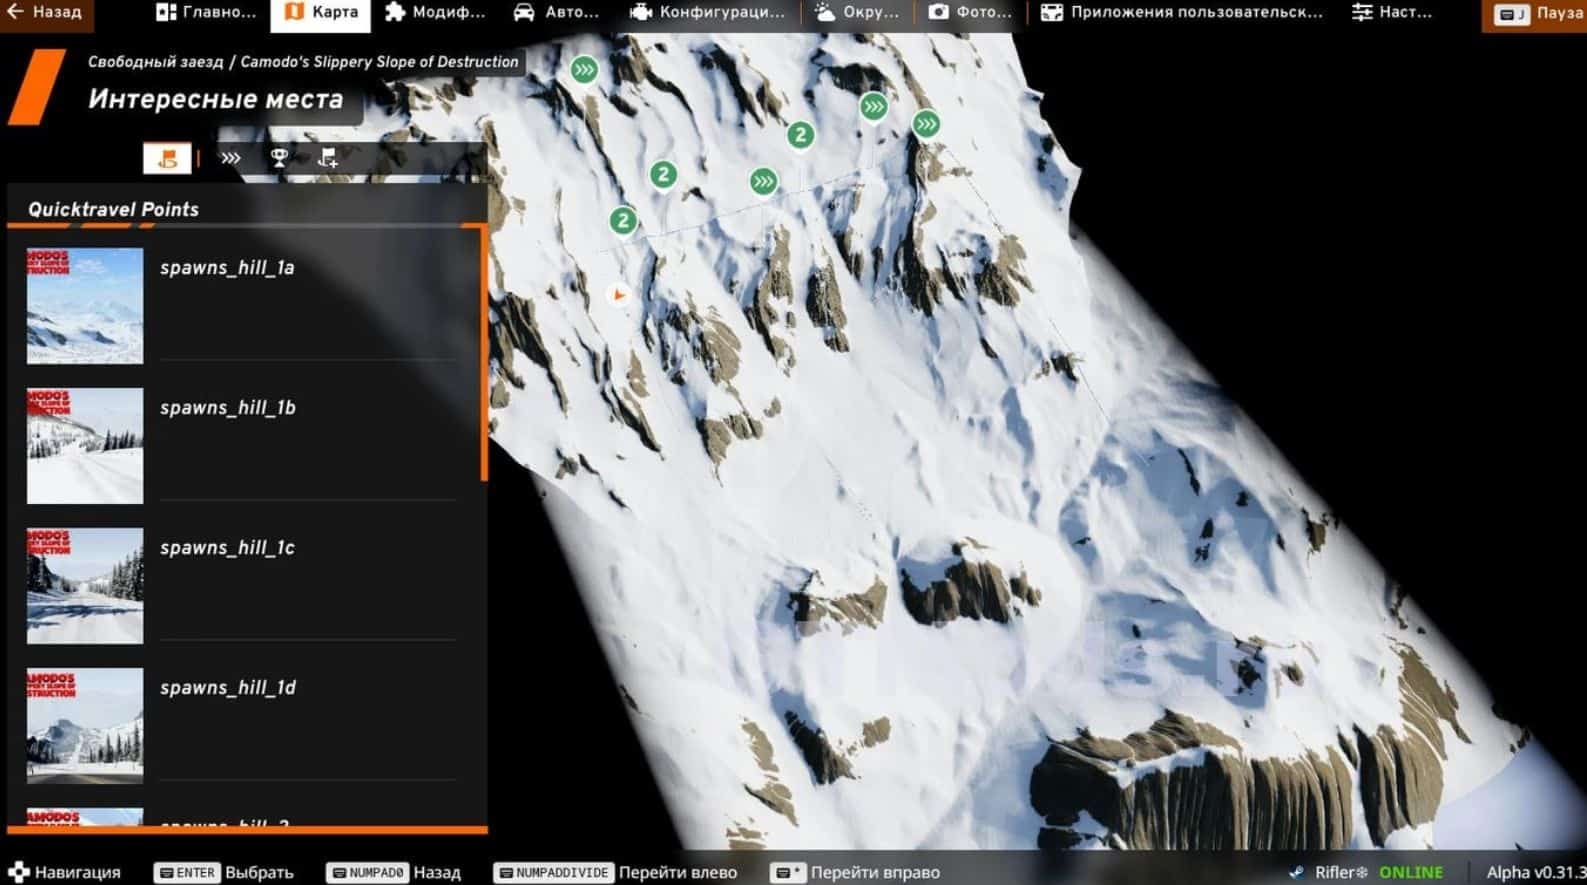The width and height of the screenshot is (1587, 885).
Task: Select the trophy missions filter icon
Action: (x=279, y=158)
